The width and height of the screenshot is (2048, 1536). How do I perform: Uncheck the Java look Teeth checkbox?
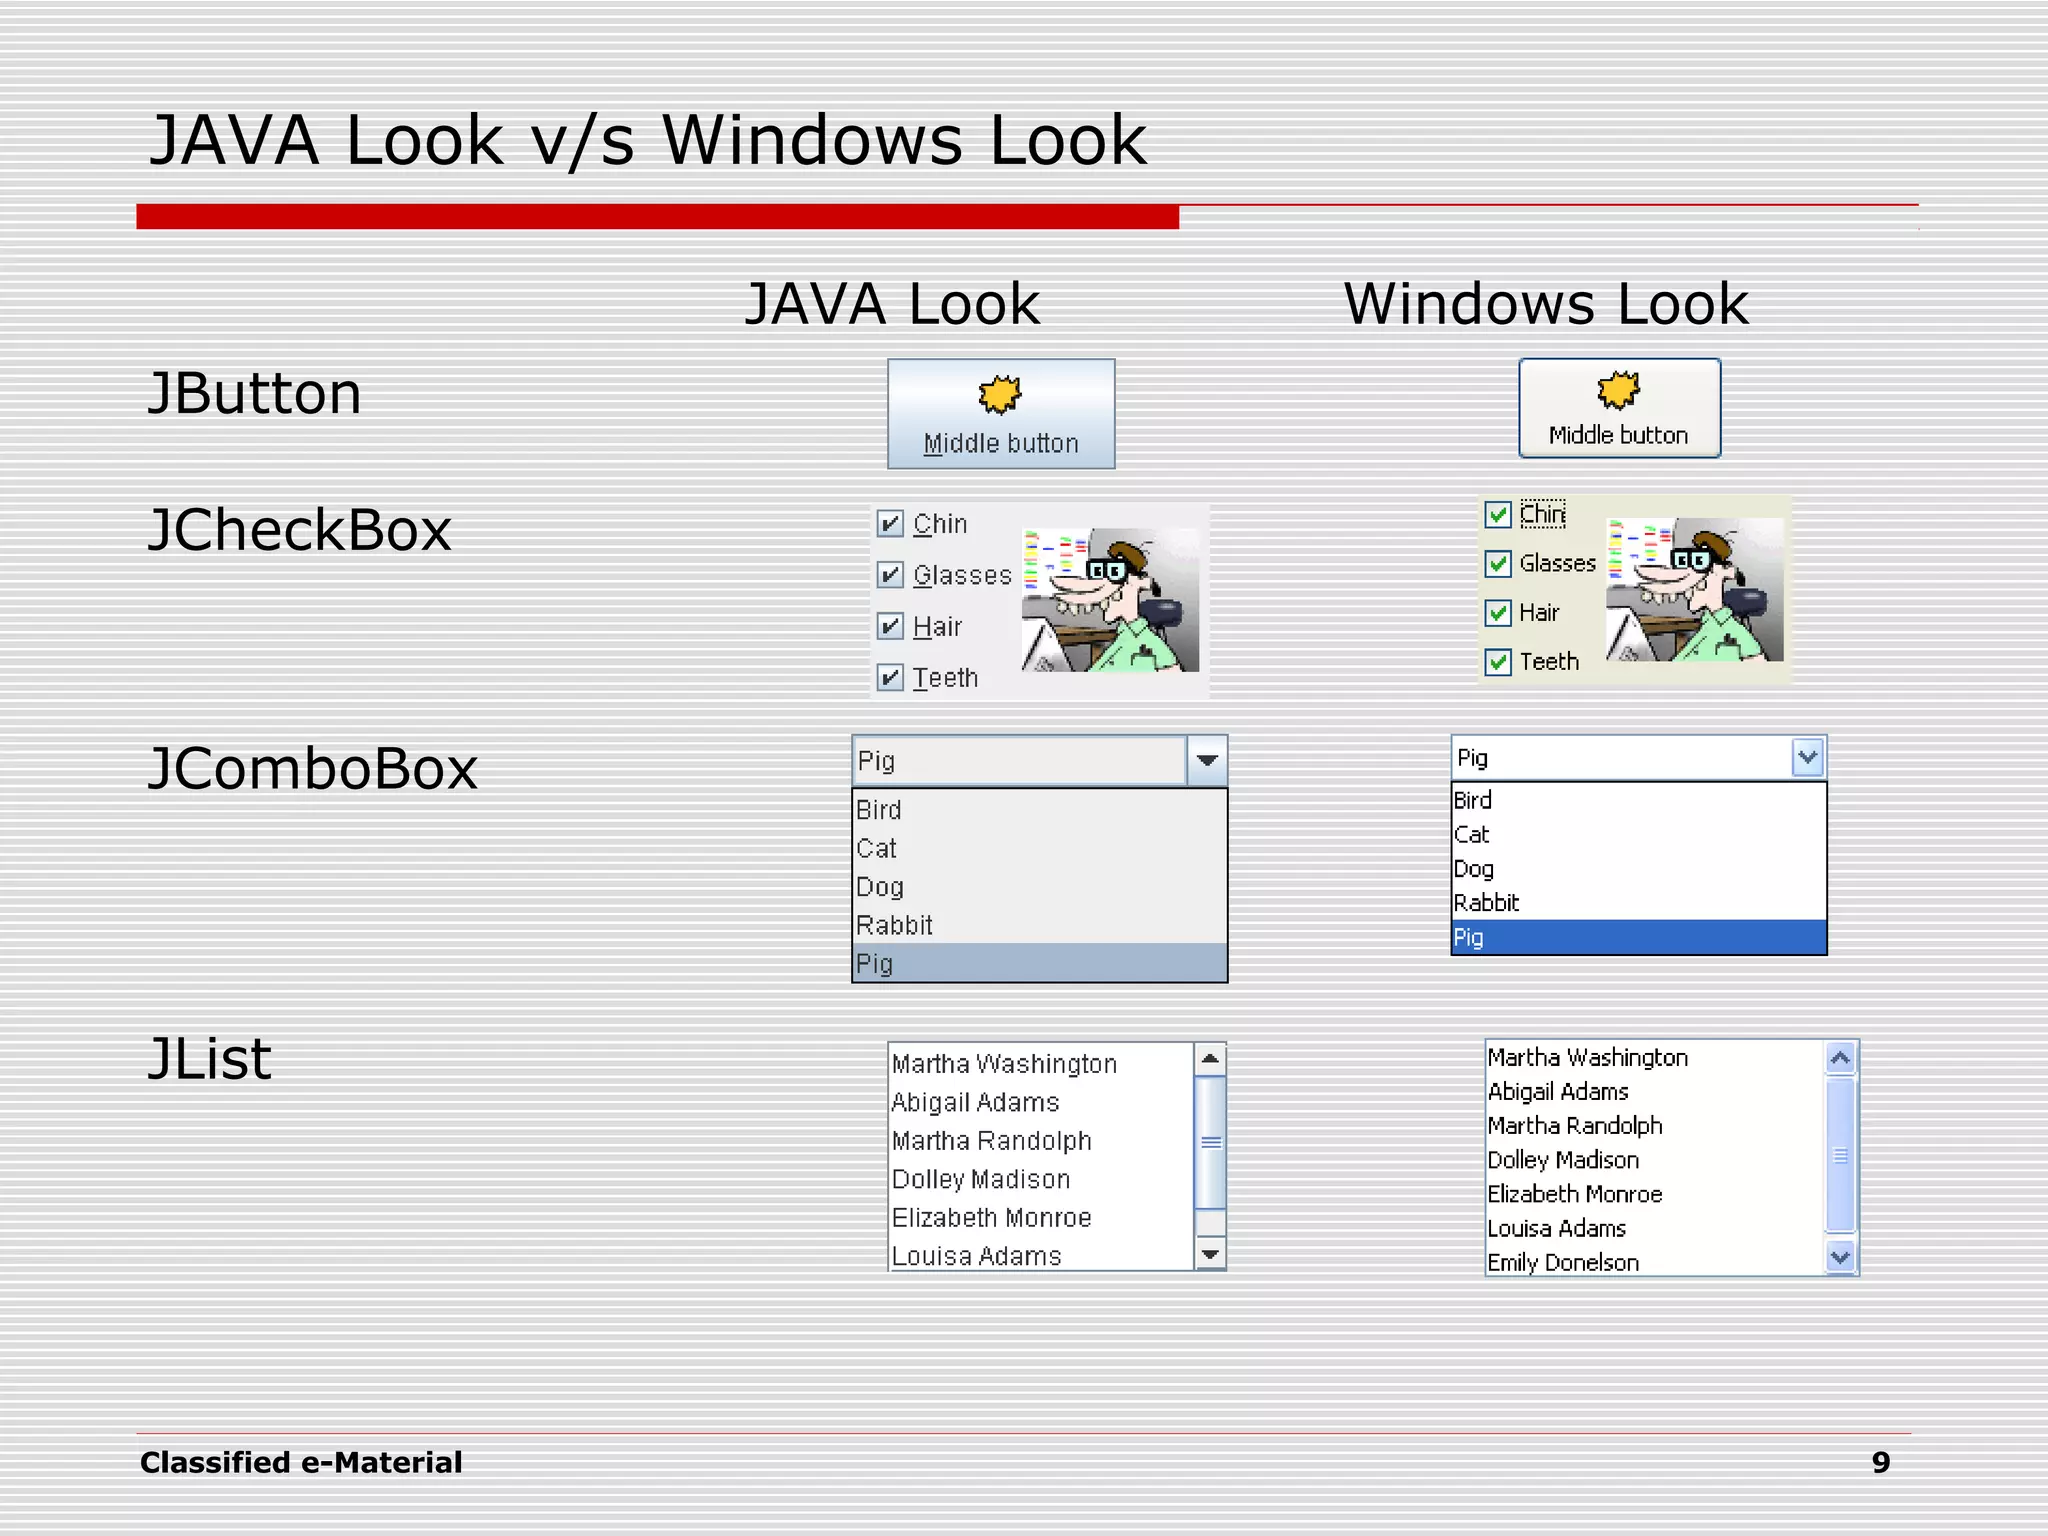point(890,677)
